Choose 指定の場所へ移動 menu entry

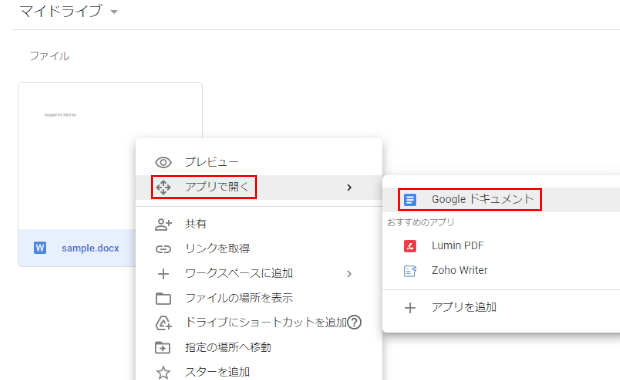[x=259, y=348]
